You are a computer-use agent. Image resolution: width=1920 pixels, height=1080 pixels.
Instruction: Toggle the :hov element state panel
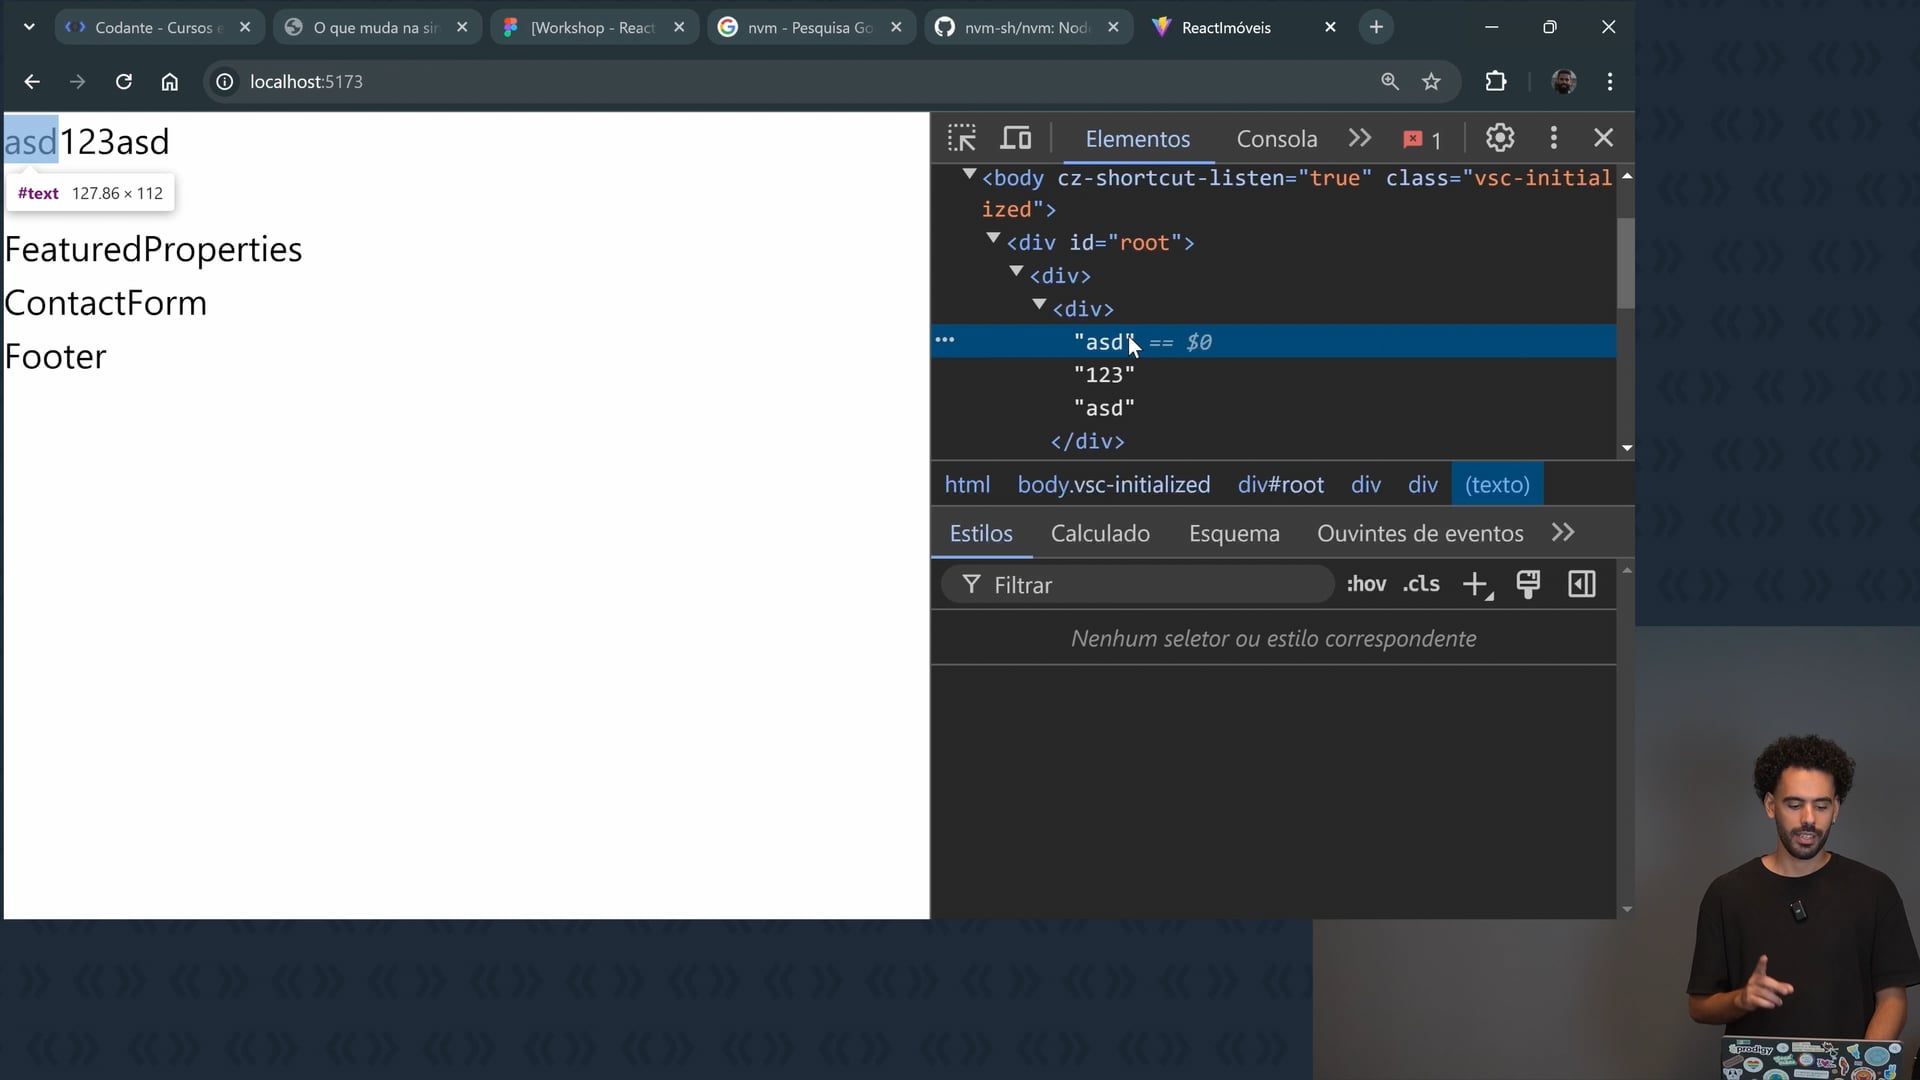pyautogui.click(x=1366, y=585)
